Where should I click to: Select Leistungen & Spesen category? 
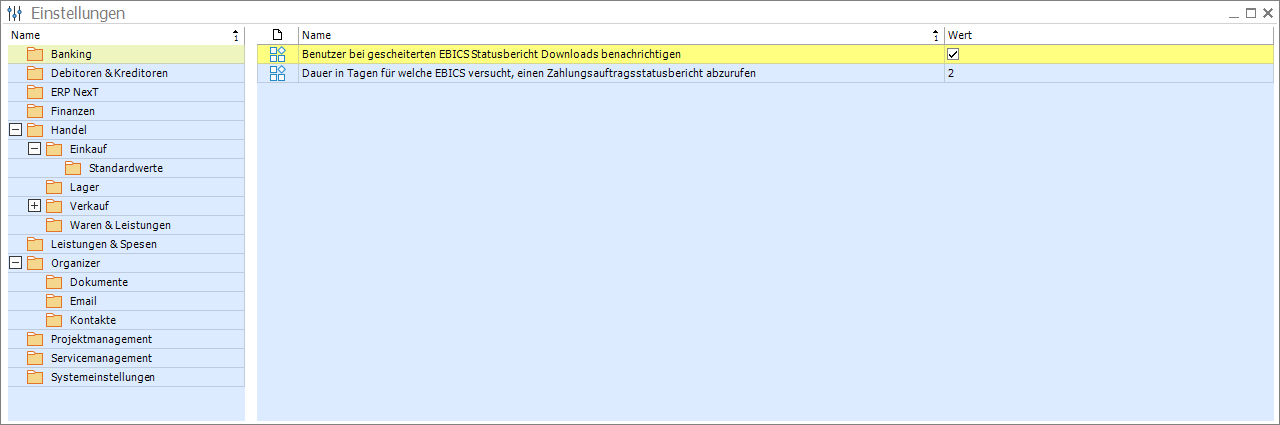click(x=104, y=244)
